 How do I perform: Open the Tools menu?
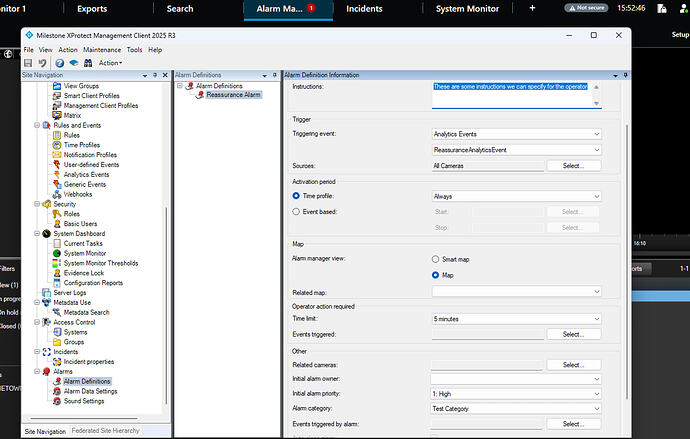pyautogui.click(x=134, y=50)
